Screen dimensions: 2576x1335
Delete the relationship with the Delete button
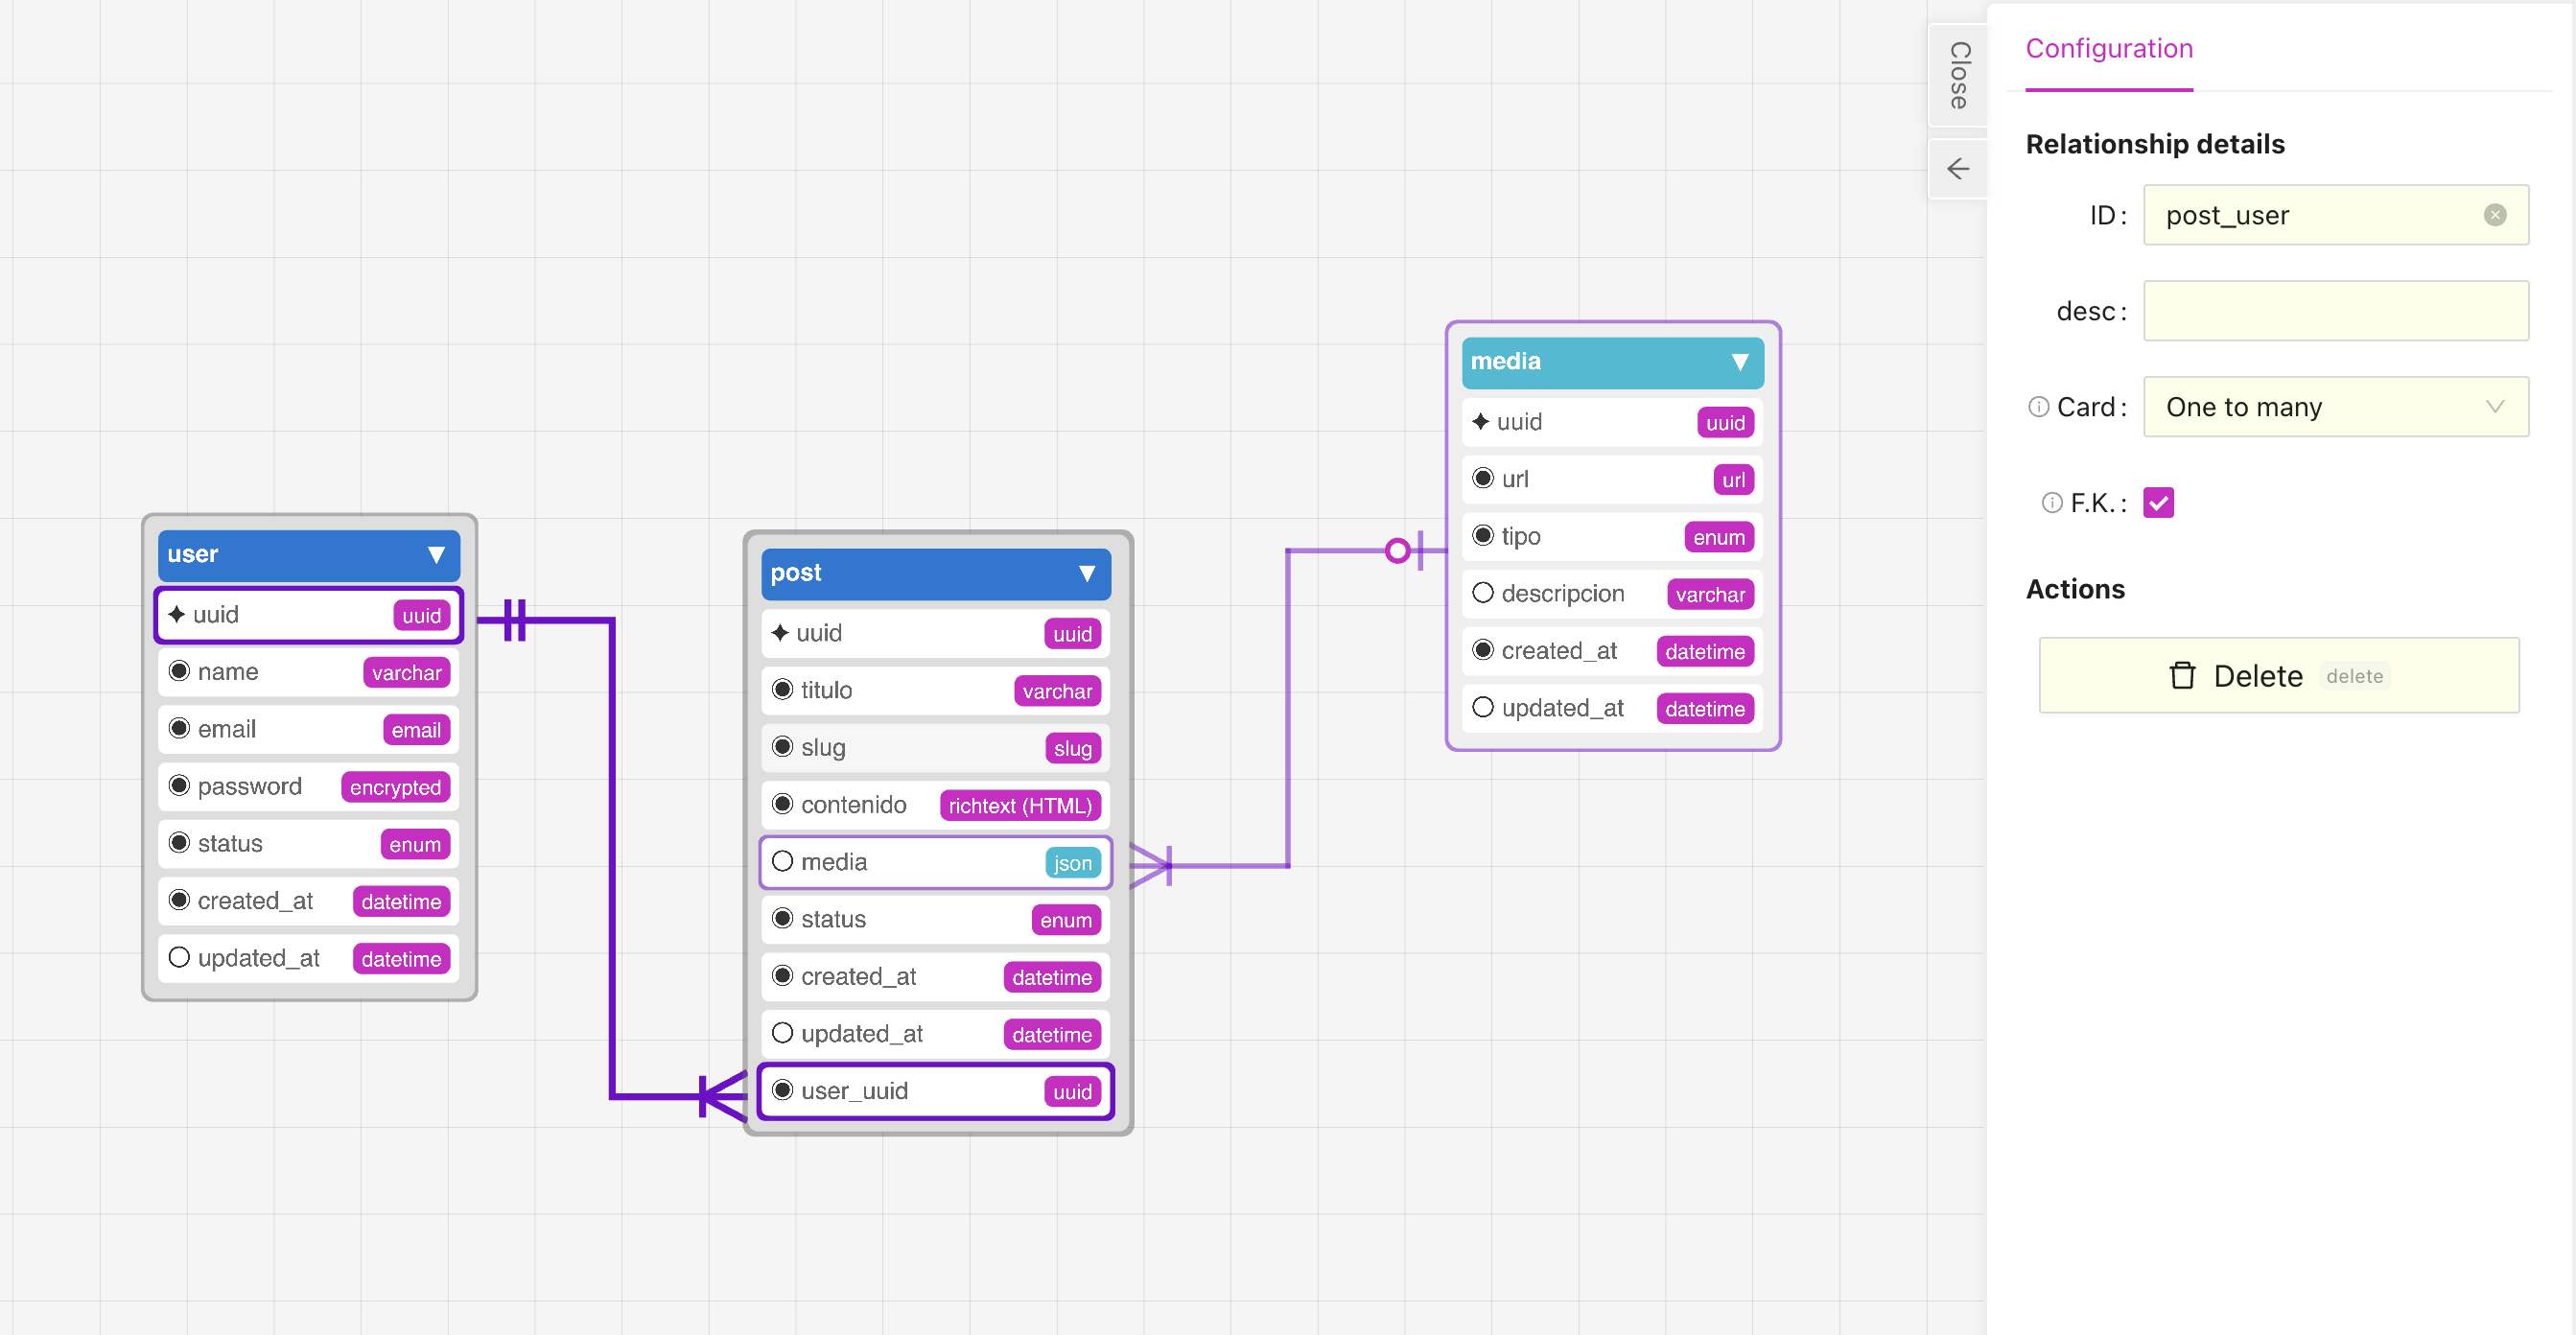(x=2278, y=676)
